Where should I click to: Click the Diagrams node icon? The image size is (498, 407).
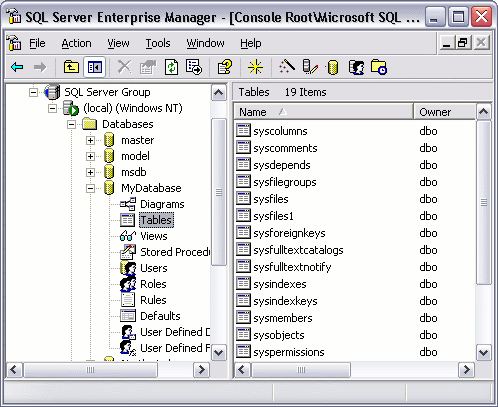pyautogui.click(x=128, y=204)
